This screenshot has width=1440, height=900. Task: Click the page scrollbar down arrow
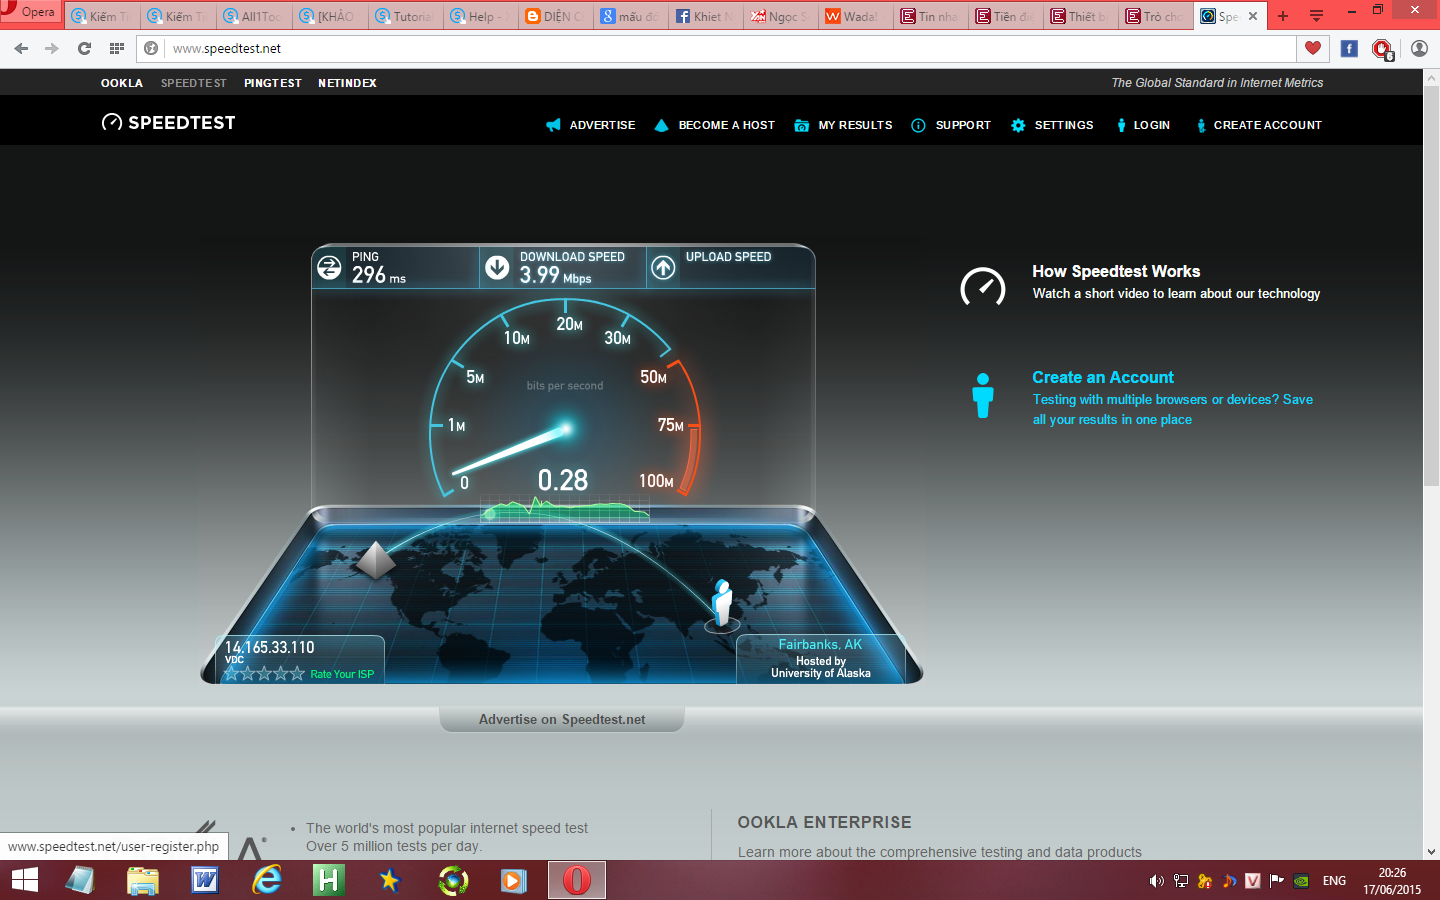1431,852
